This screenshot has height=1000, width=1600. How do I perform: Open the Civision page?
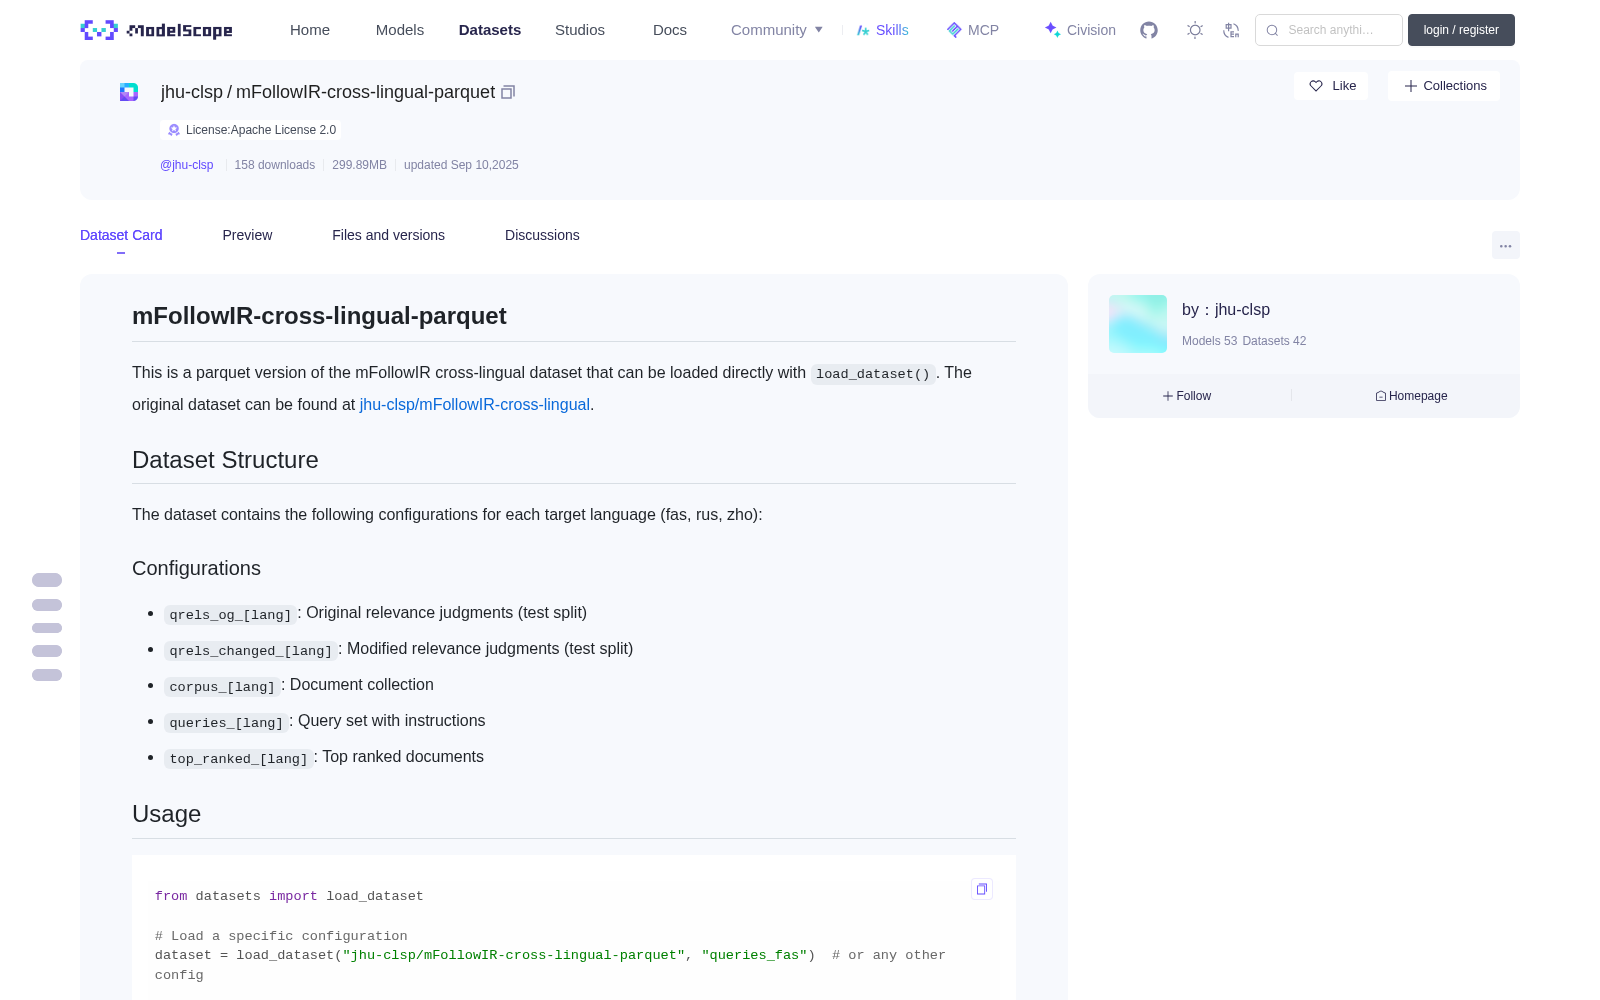pyautogui.click(x=1080, y=30)
